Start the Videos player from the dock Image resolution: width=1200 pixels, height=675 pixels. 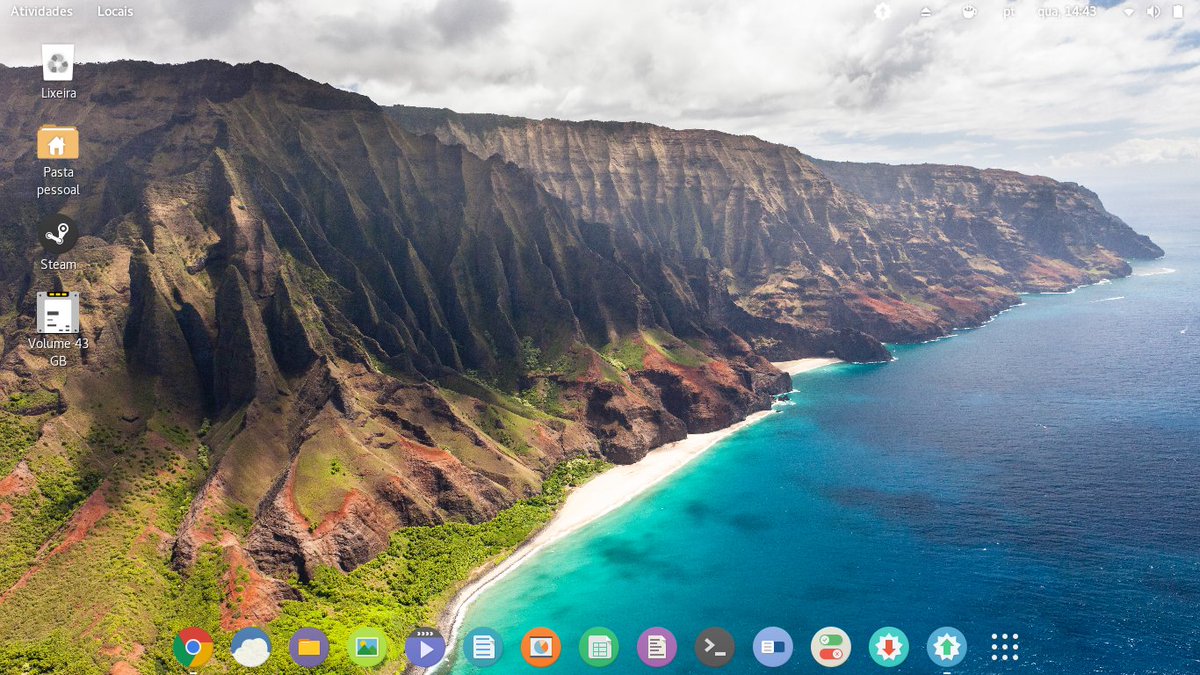424,647
